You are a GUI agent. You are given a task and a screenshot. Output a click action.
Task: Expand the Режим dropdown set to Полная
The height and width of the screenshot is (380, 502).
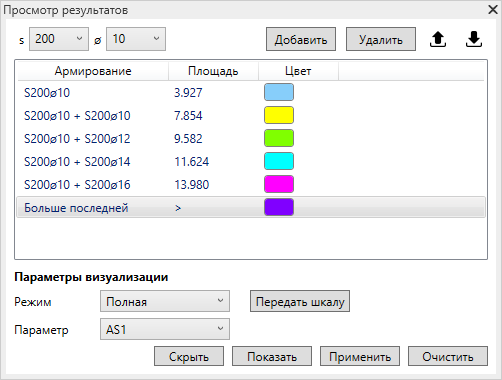165,301
